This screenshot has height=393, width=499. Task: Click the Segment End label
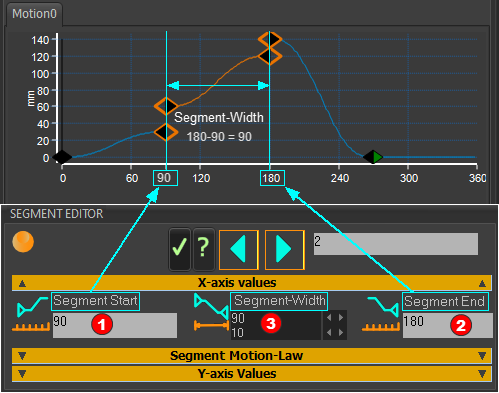click(x=445, y=302)
